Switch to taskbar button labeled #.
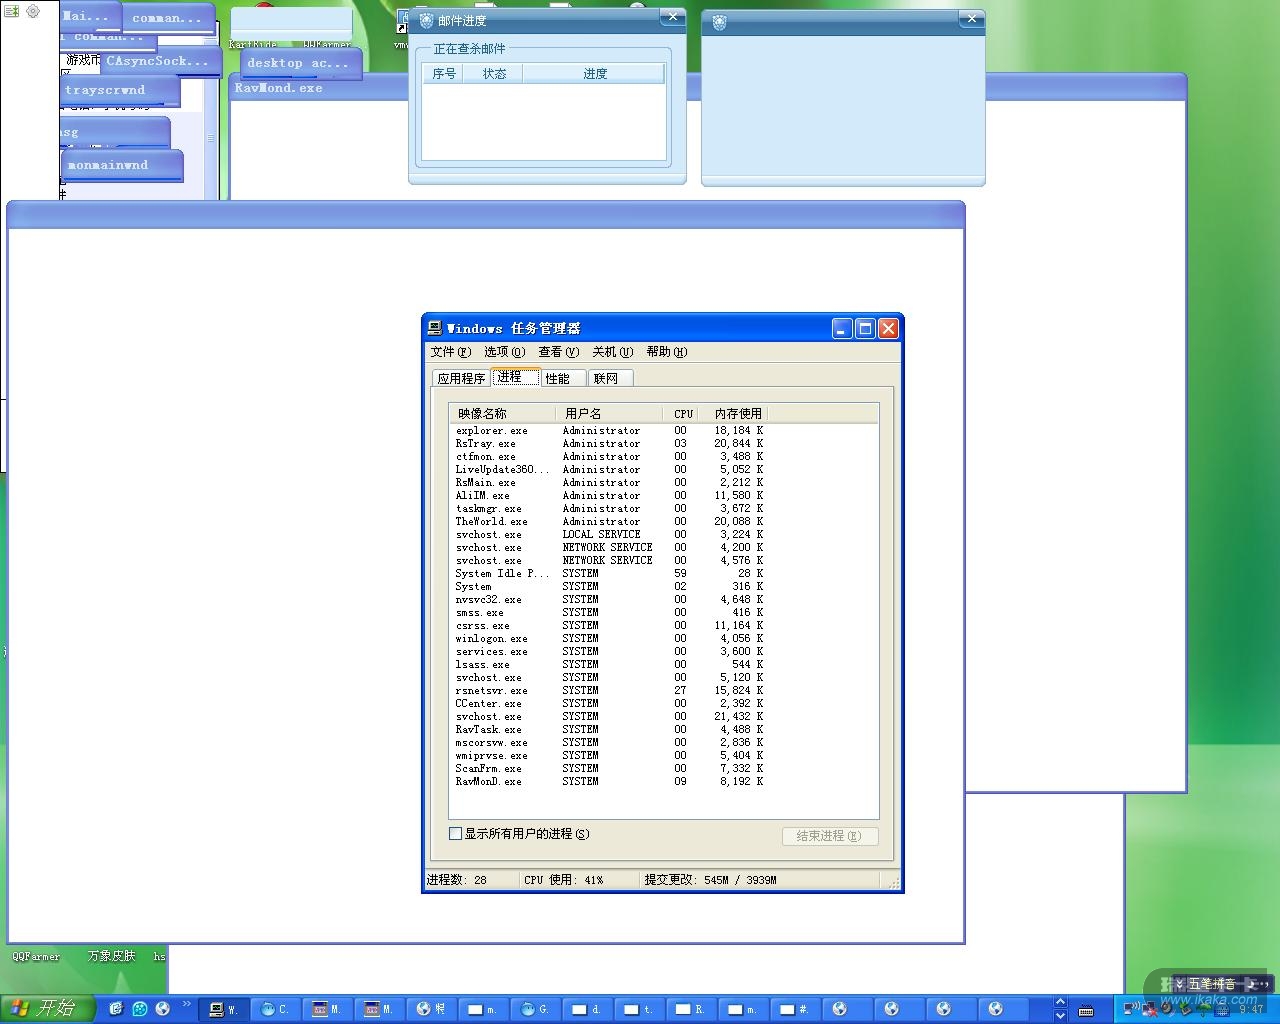Screen dimensions: 1280x1024 (x=795, y=1009)
